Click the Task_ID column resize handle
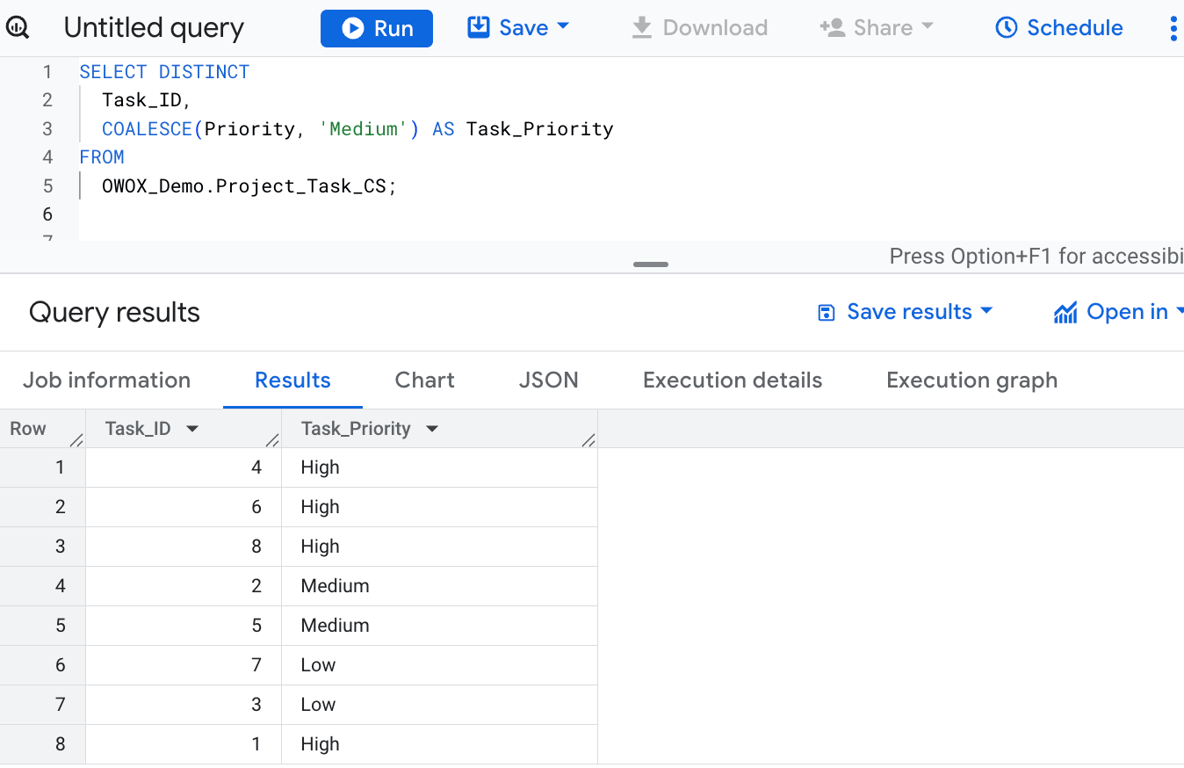1184x768 pixels. point(273,440)
